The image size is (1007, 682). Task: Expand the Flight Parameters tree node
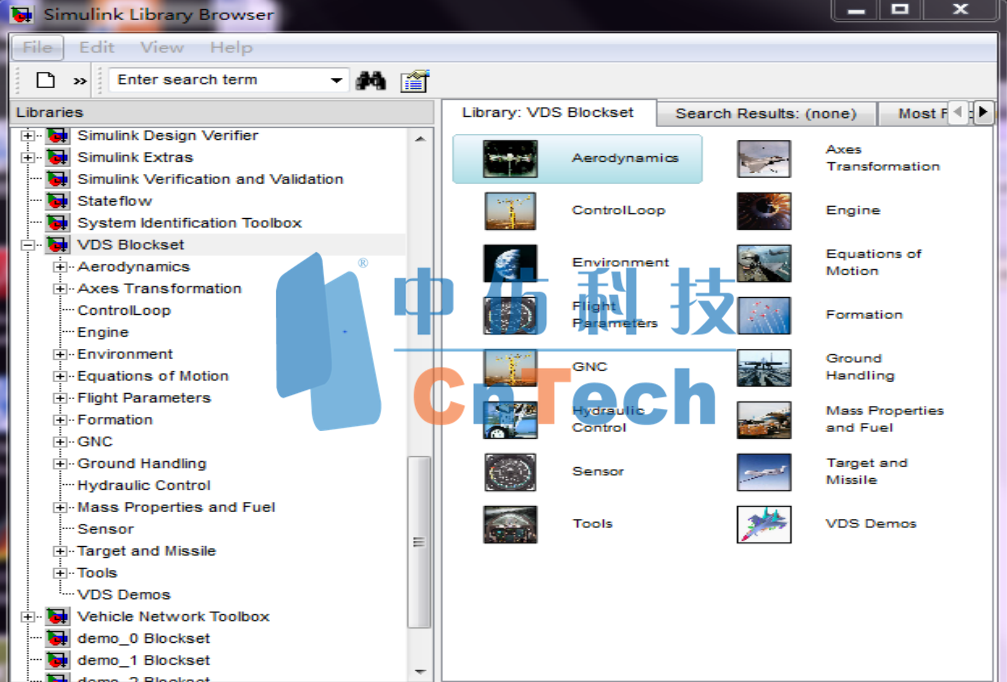pyautogui.click(x=60, y=398)
